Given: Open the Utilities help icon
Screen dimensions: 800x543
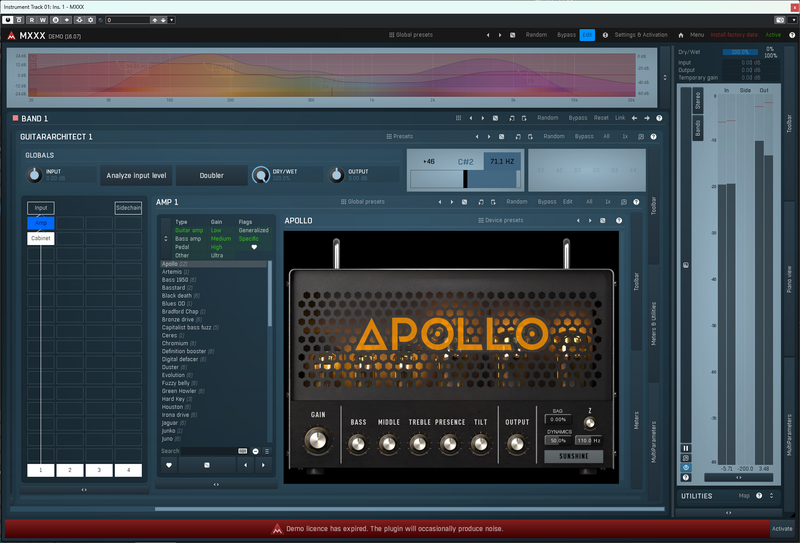Looking at the screenshot, I should pyautogui.click(x=759, y=496).
